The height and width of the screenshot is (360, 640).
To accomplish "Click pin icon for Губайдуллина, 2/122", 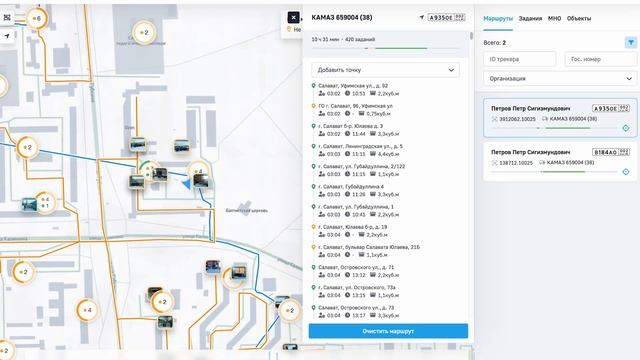I will [313, 167].
